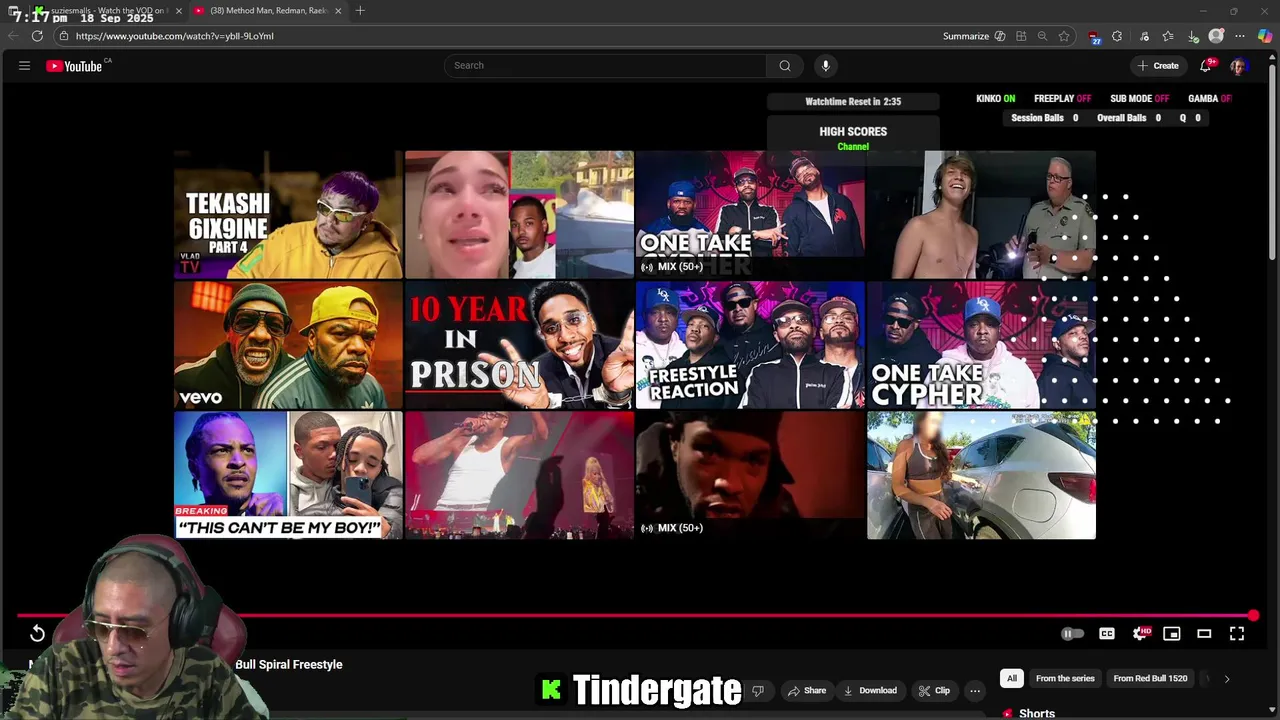Open a new browser tab
The image size is (1280, 720).
pyautogui.click(x=360, y=11)
